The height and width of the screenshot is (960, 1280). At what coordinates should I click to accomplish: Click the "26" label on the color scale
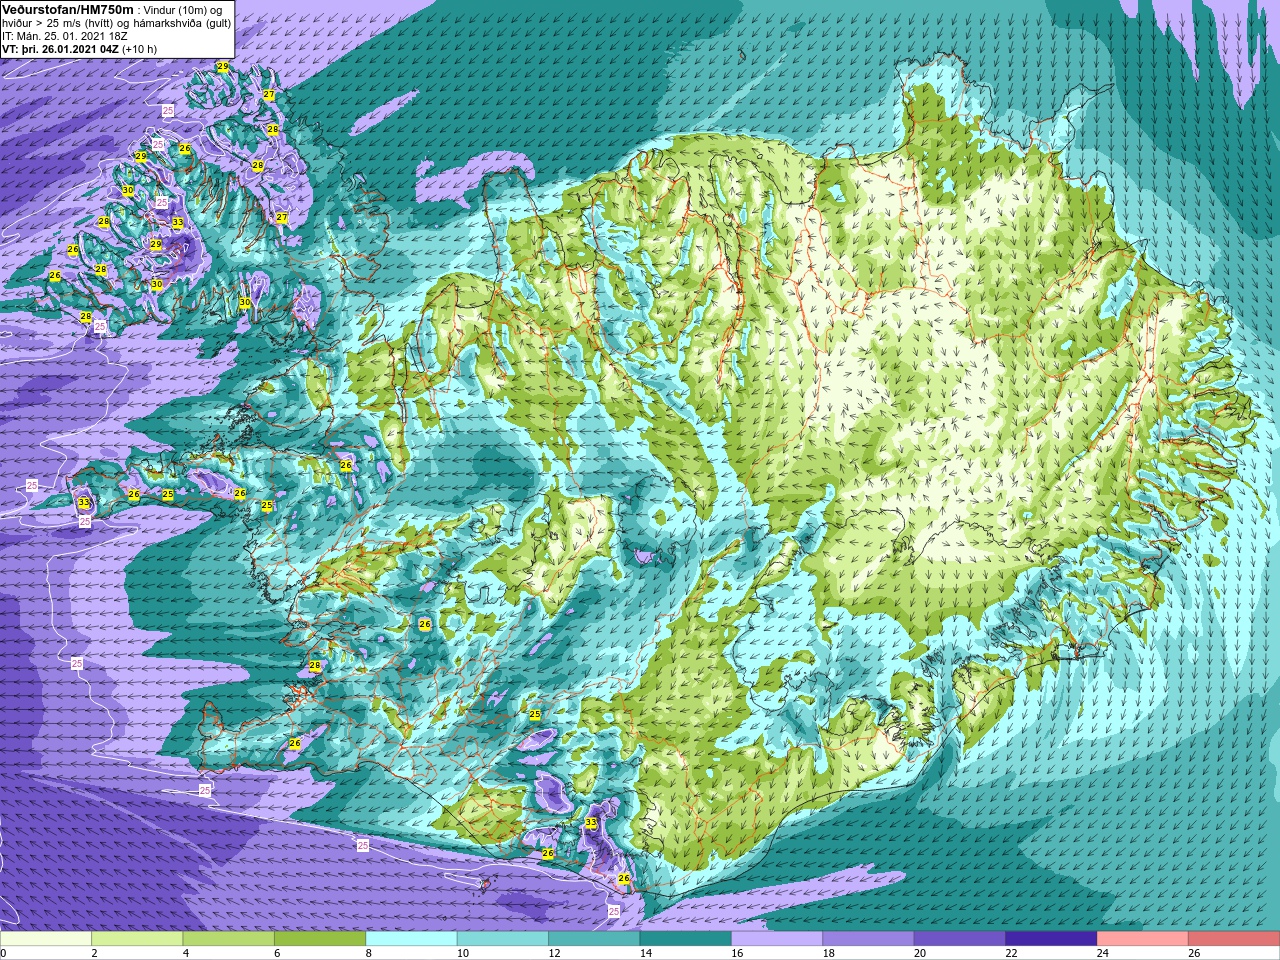tap(1195, 953)
